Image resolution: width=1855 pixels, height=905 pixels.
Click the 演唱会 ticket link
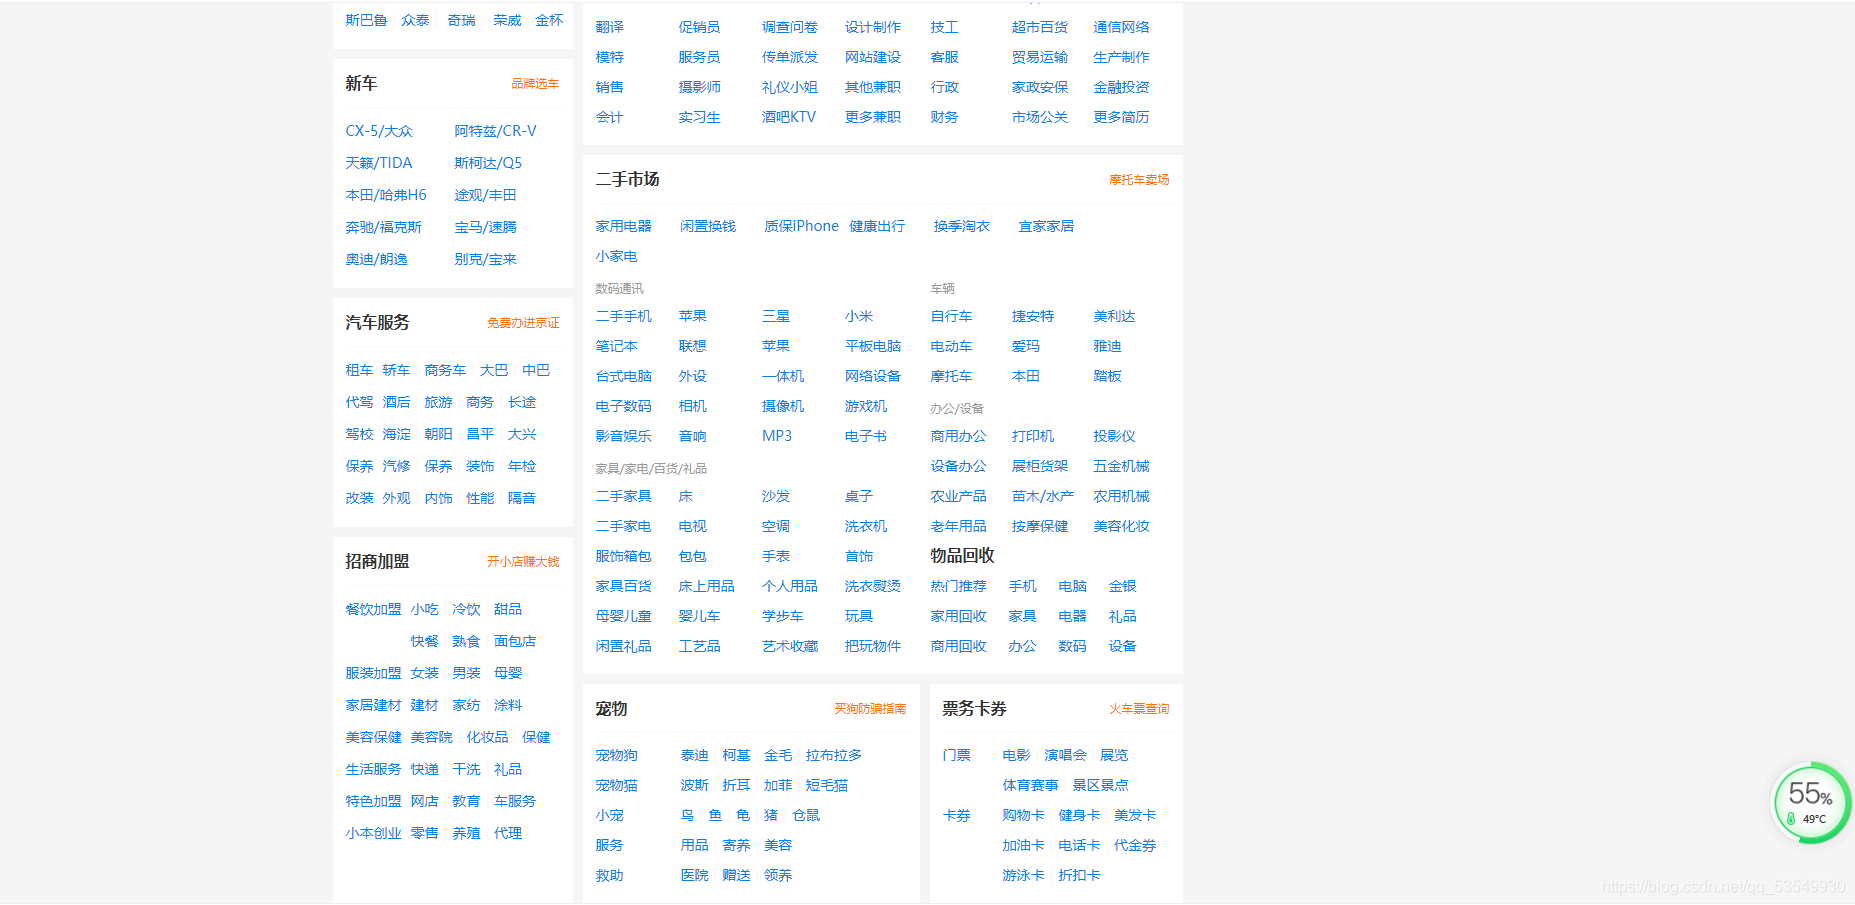[x=1065, y=755]
